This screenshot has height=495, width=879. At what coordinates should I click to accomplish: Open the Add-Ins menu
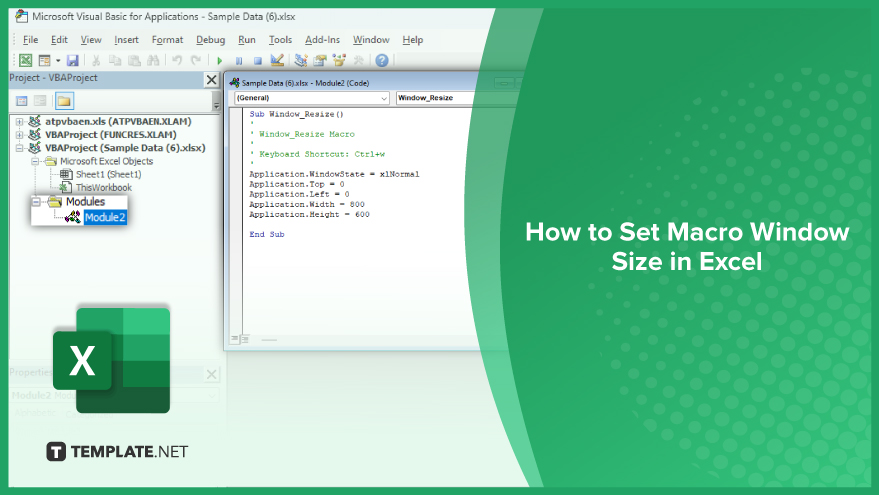[x=322, y=40]
